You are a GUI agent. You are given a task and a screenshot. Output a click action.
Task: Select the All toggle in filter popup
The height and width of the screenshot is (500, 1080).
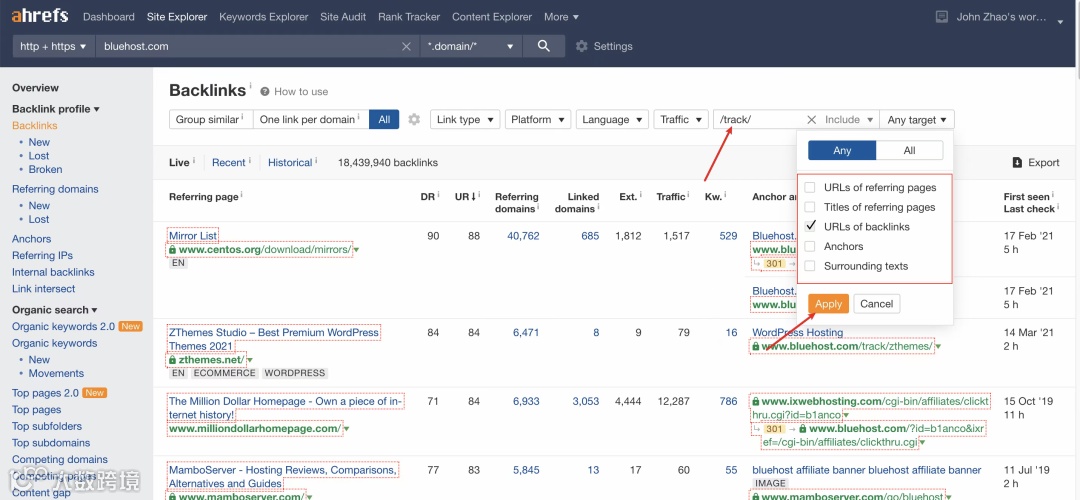tap(909, 151)
